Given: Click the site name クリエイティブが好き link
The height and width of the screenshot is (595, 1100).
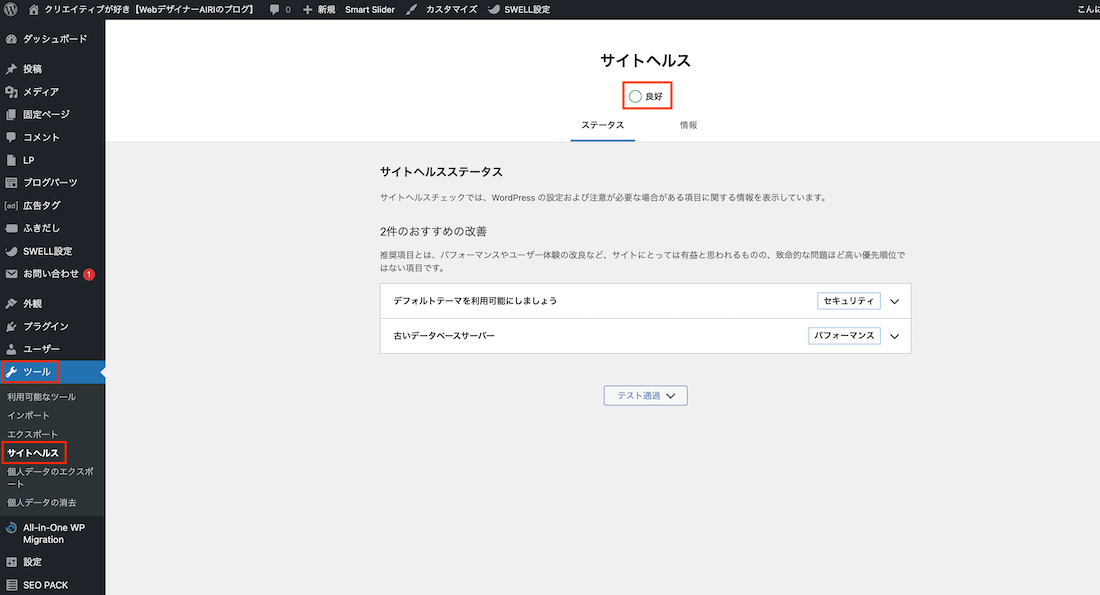Looking at the screenshot, I should [x=149, y=9].
